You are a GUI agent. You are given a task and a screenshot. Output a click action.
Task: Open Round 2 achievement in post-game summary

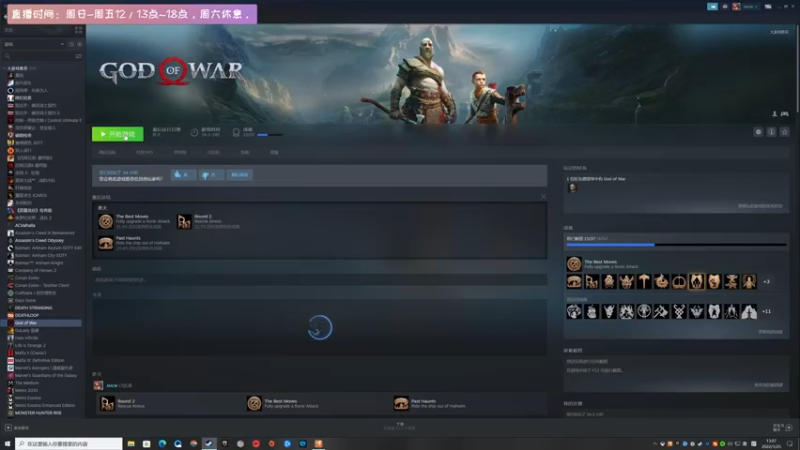click(x=208, y=221)
